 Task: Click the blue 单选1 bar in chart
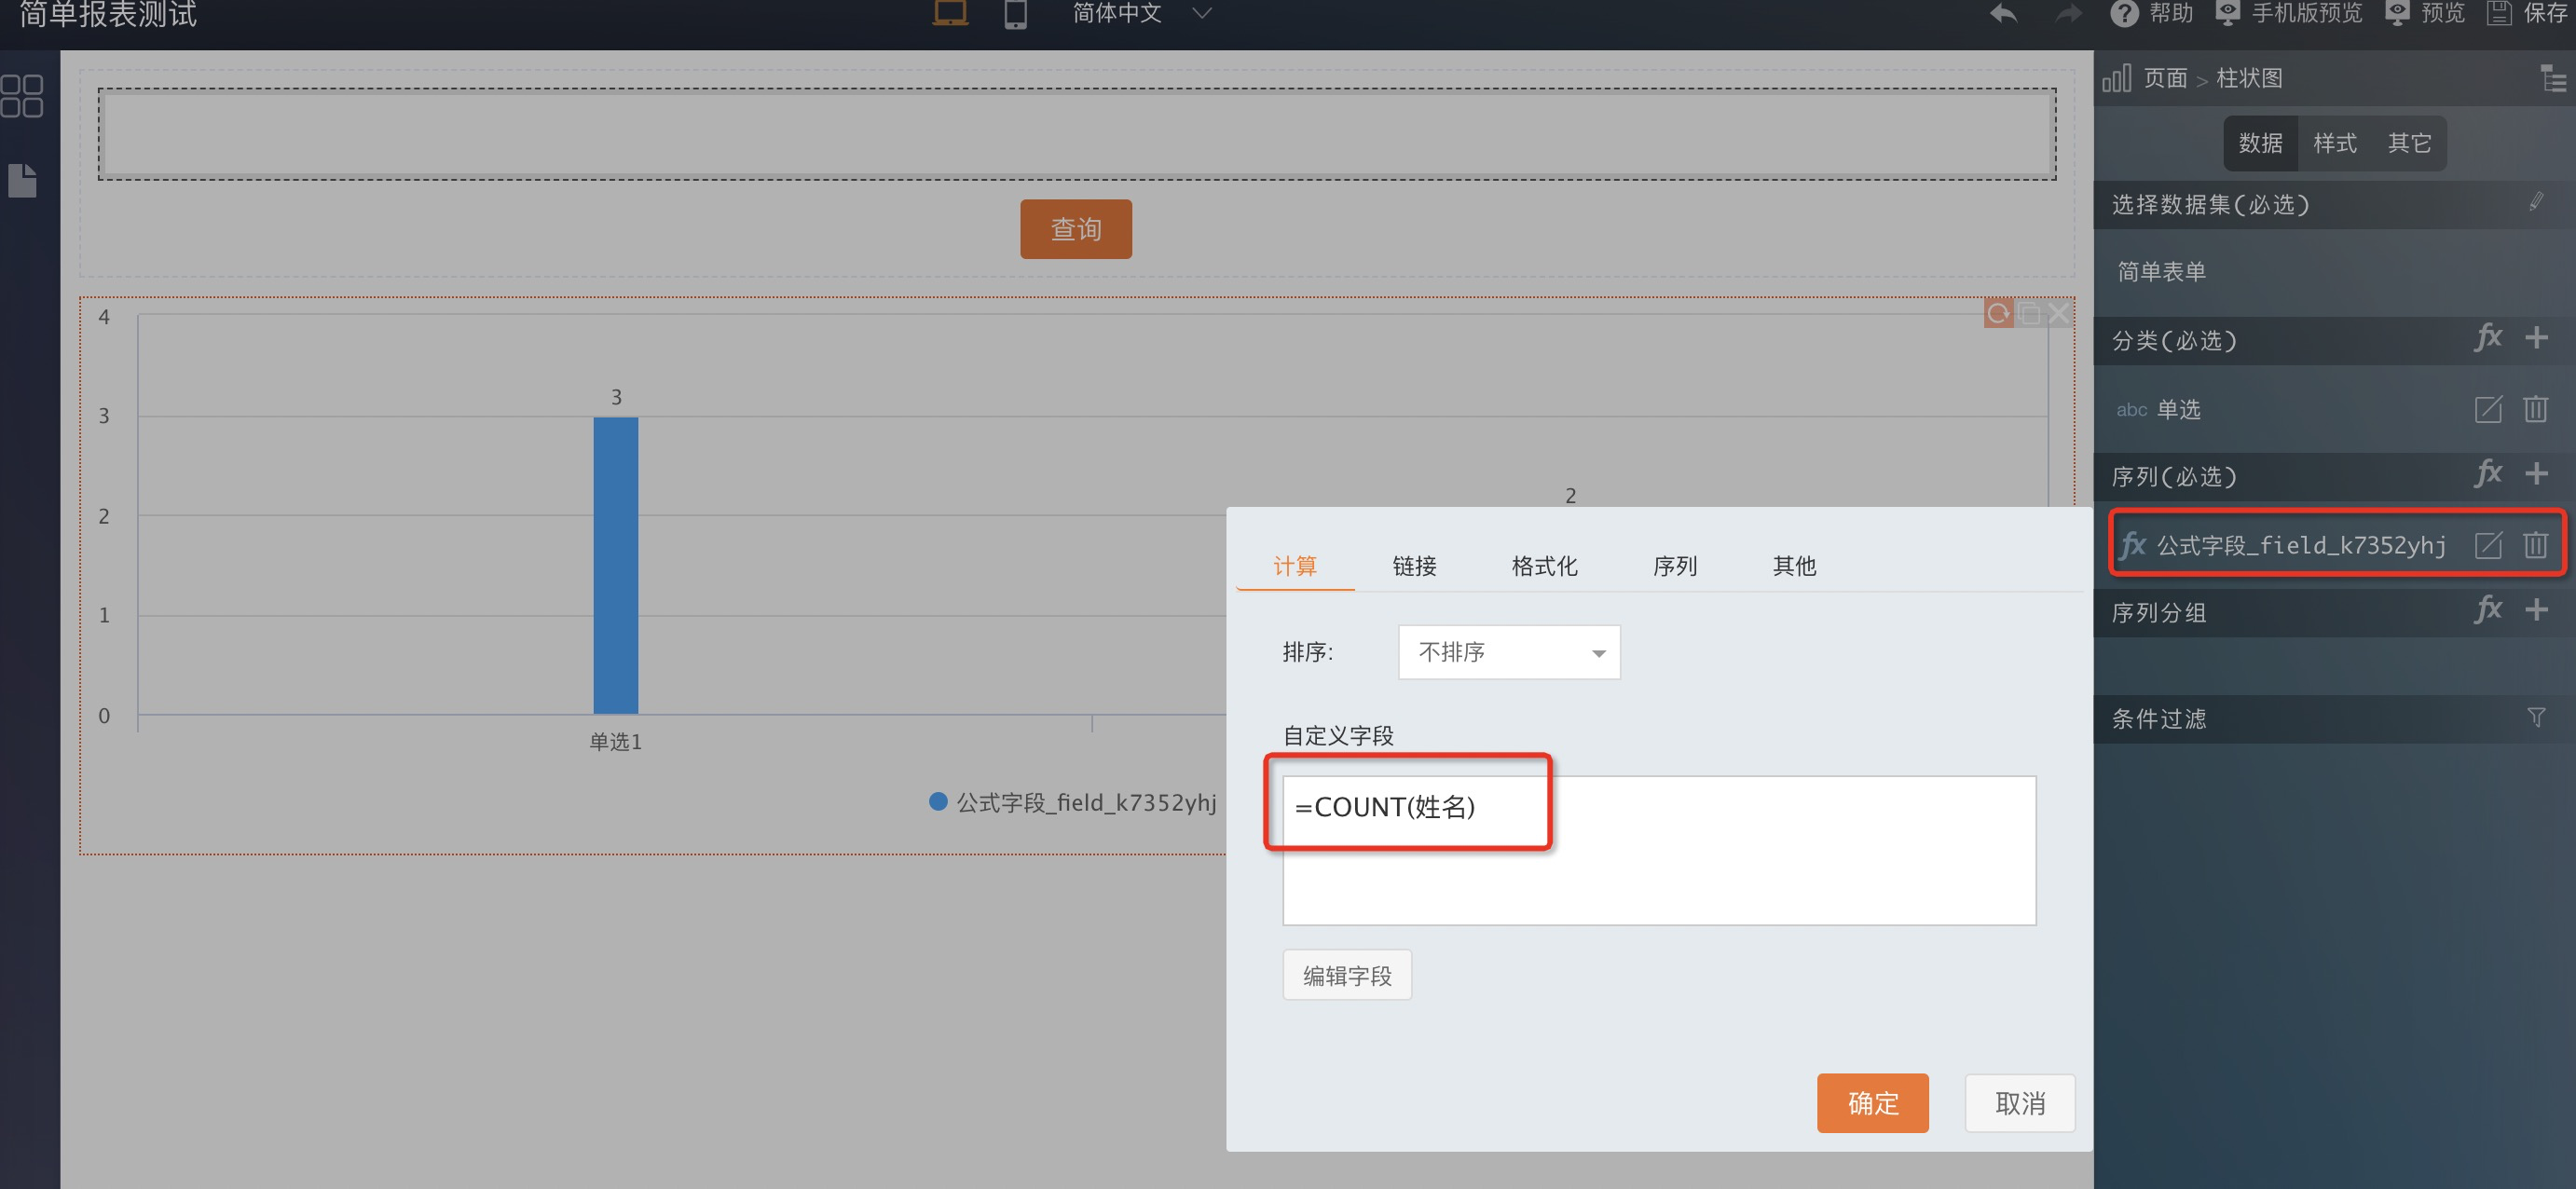coord(615,565)
